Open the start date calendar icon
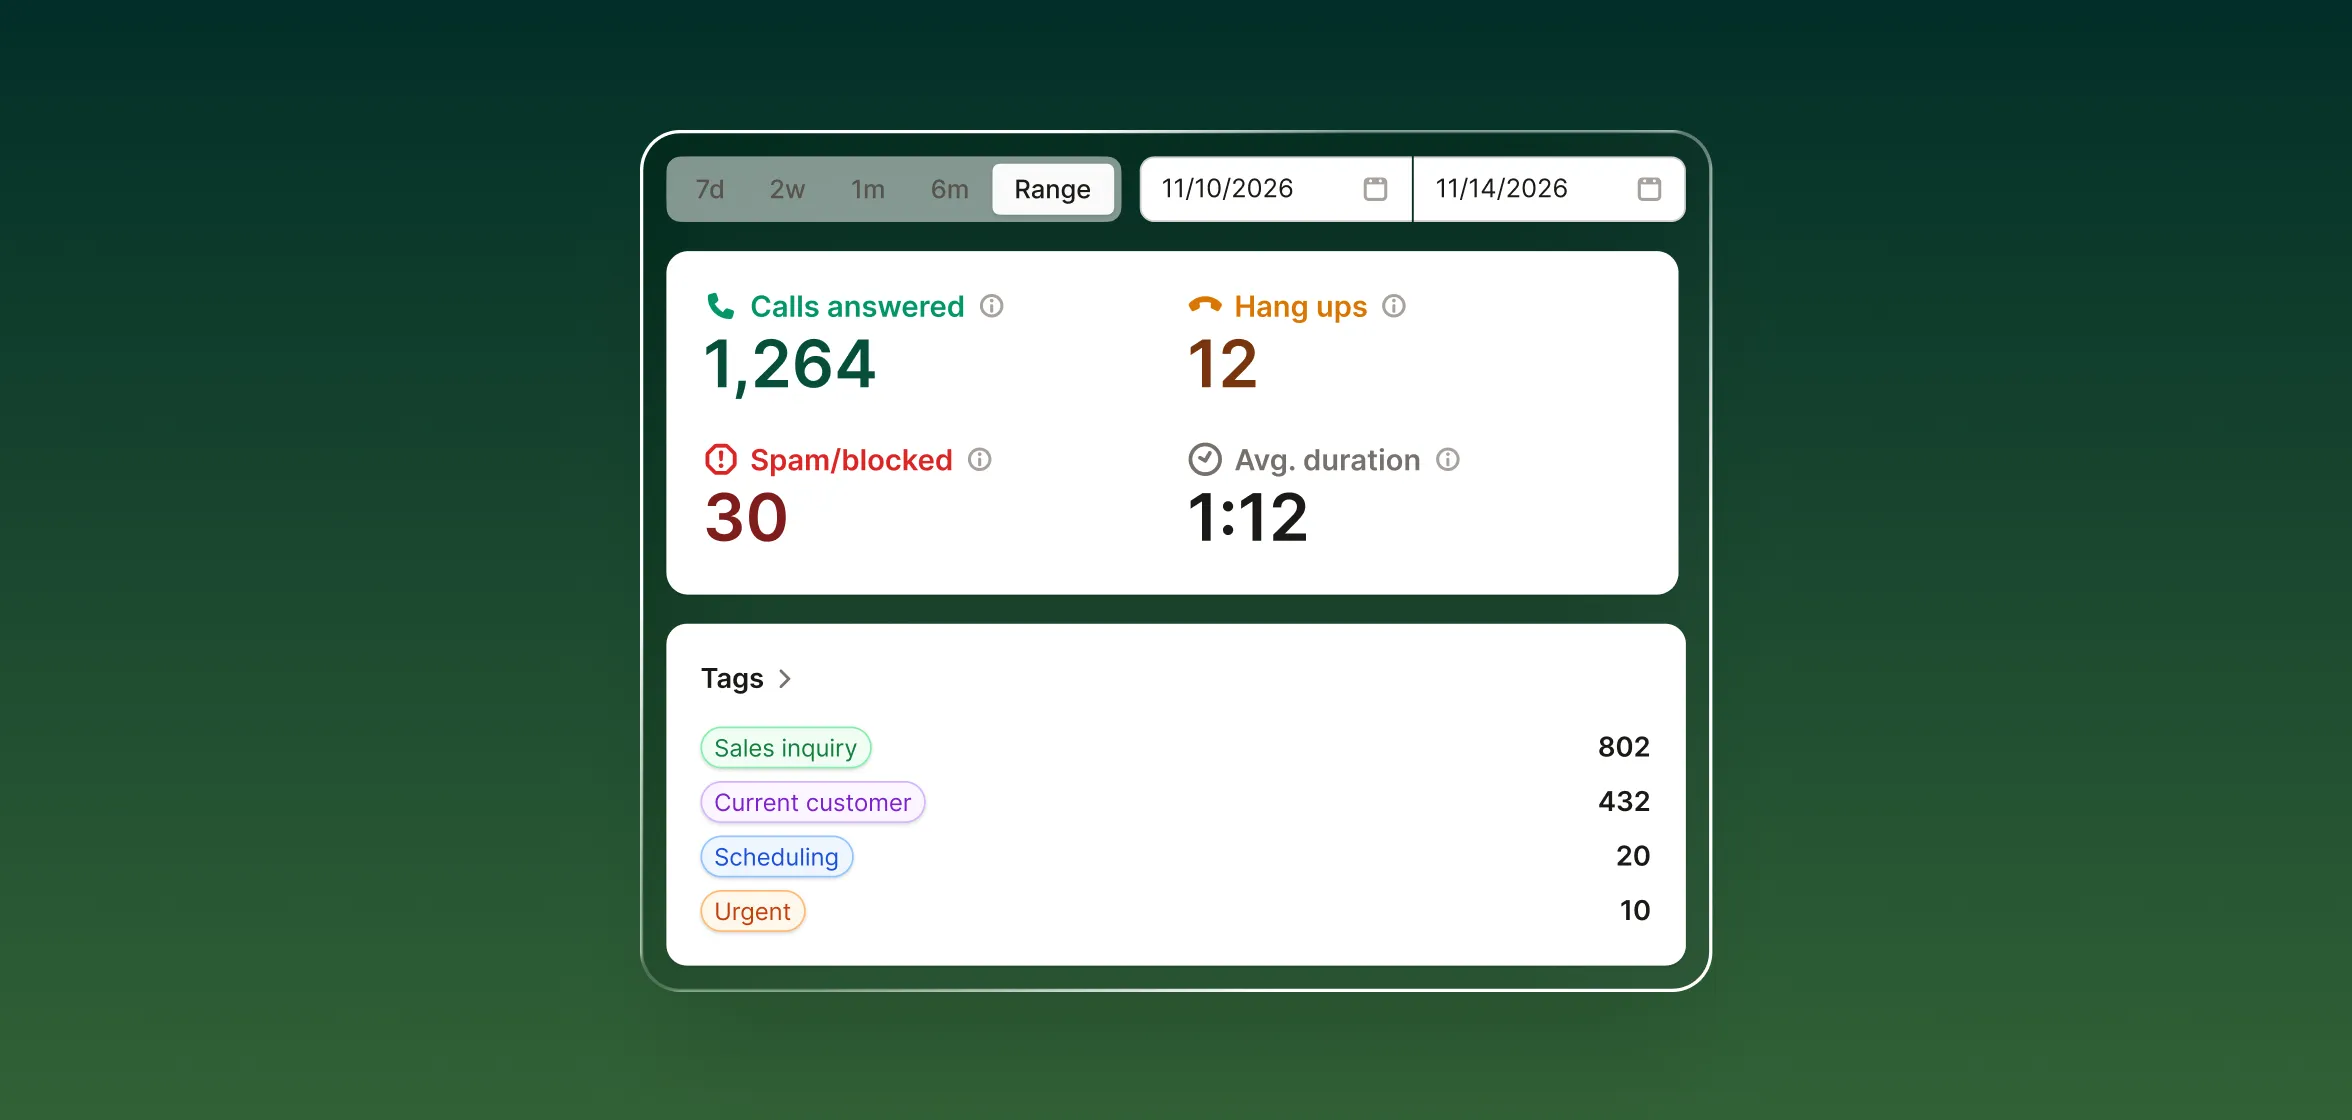This screenshot has width=2352, height=1120. (x=1375, y=189)
